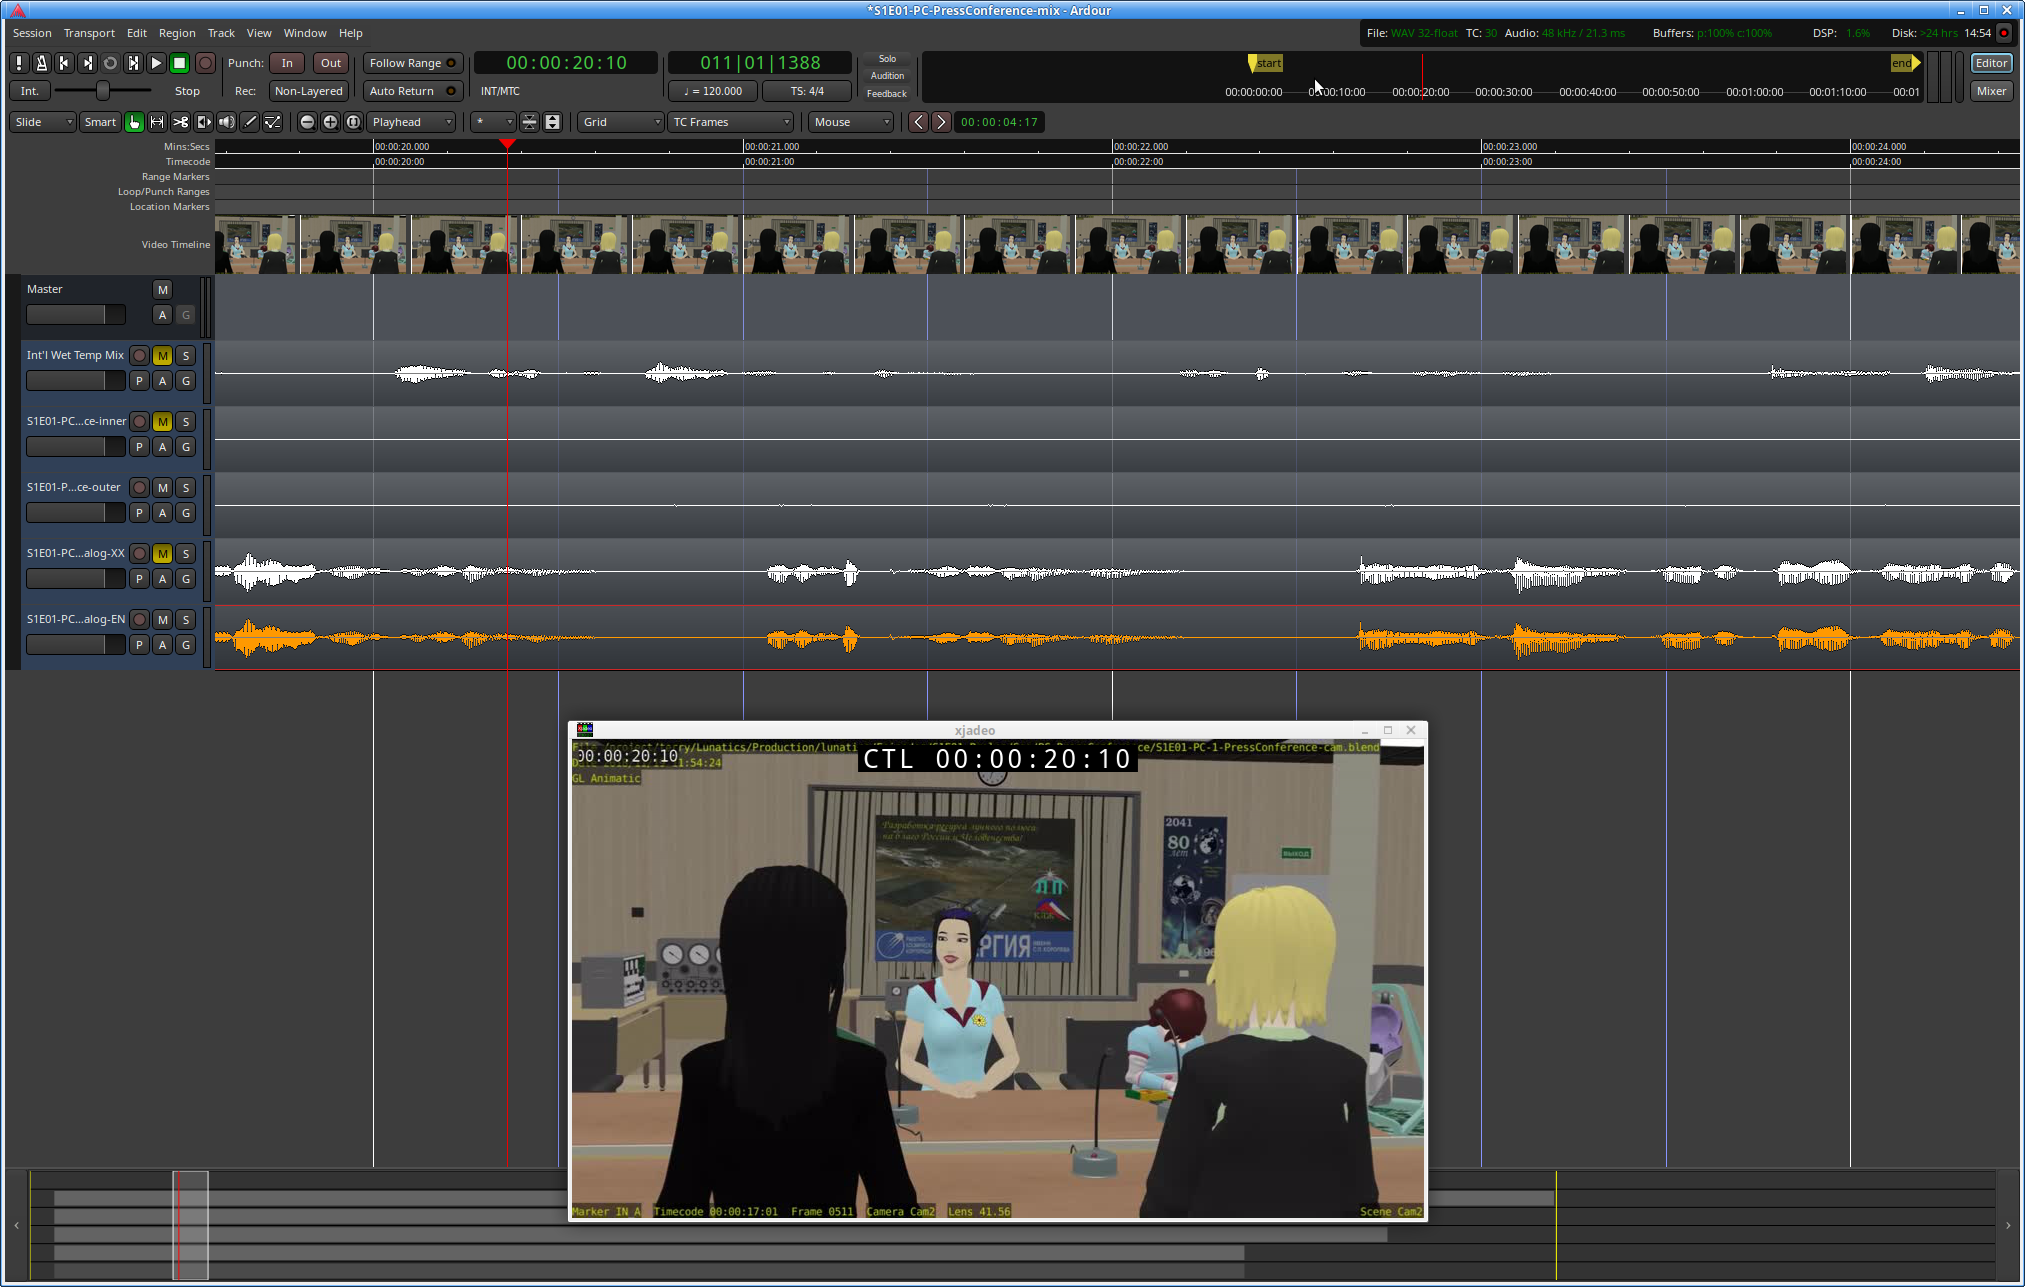2025x1287 pixels.
Task: Open the Grid snap dropdown
Action: pyautogui.click(x=620, y=121)
